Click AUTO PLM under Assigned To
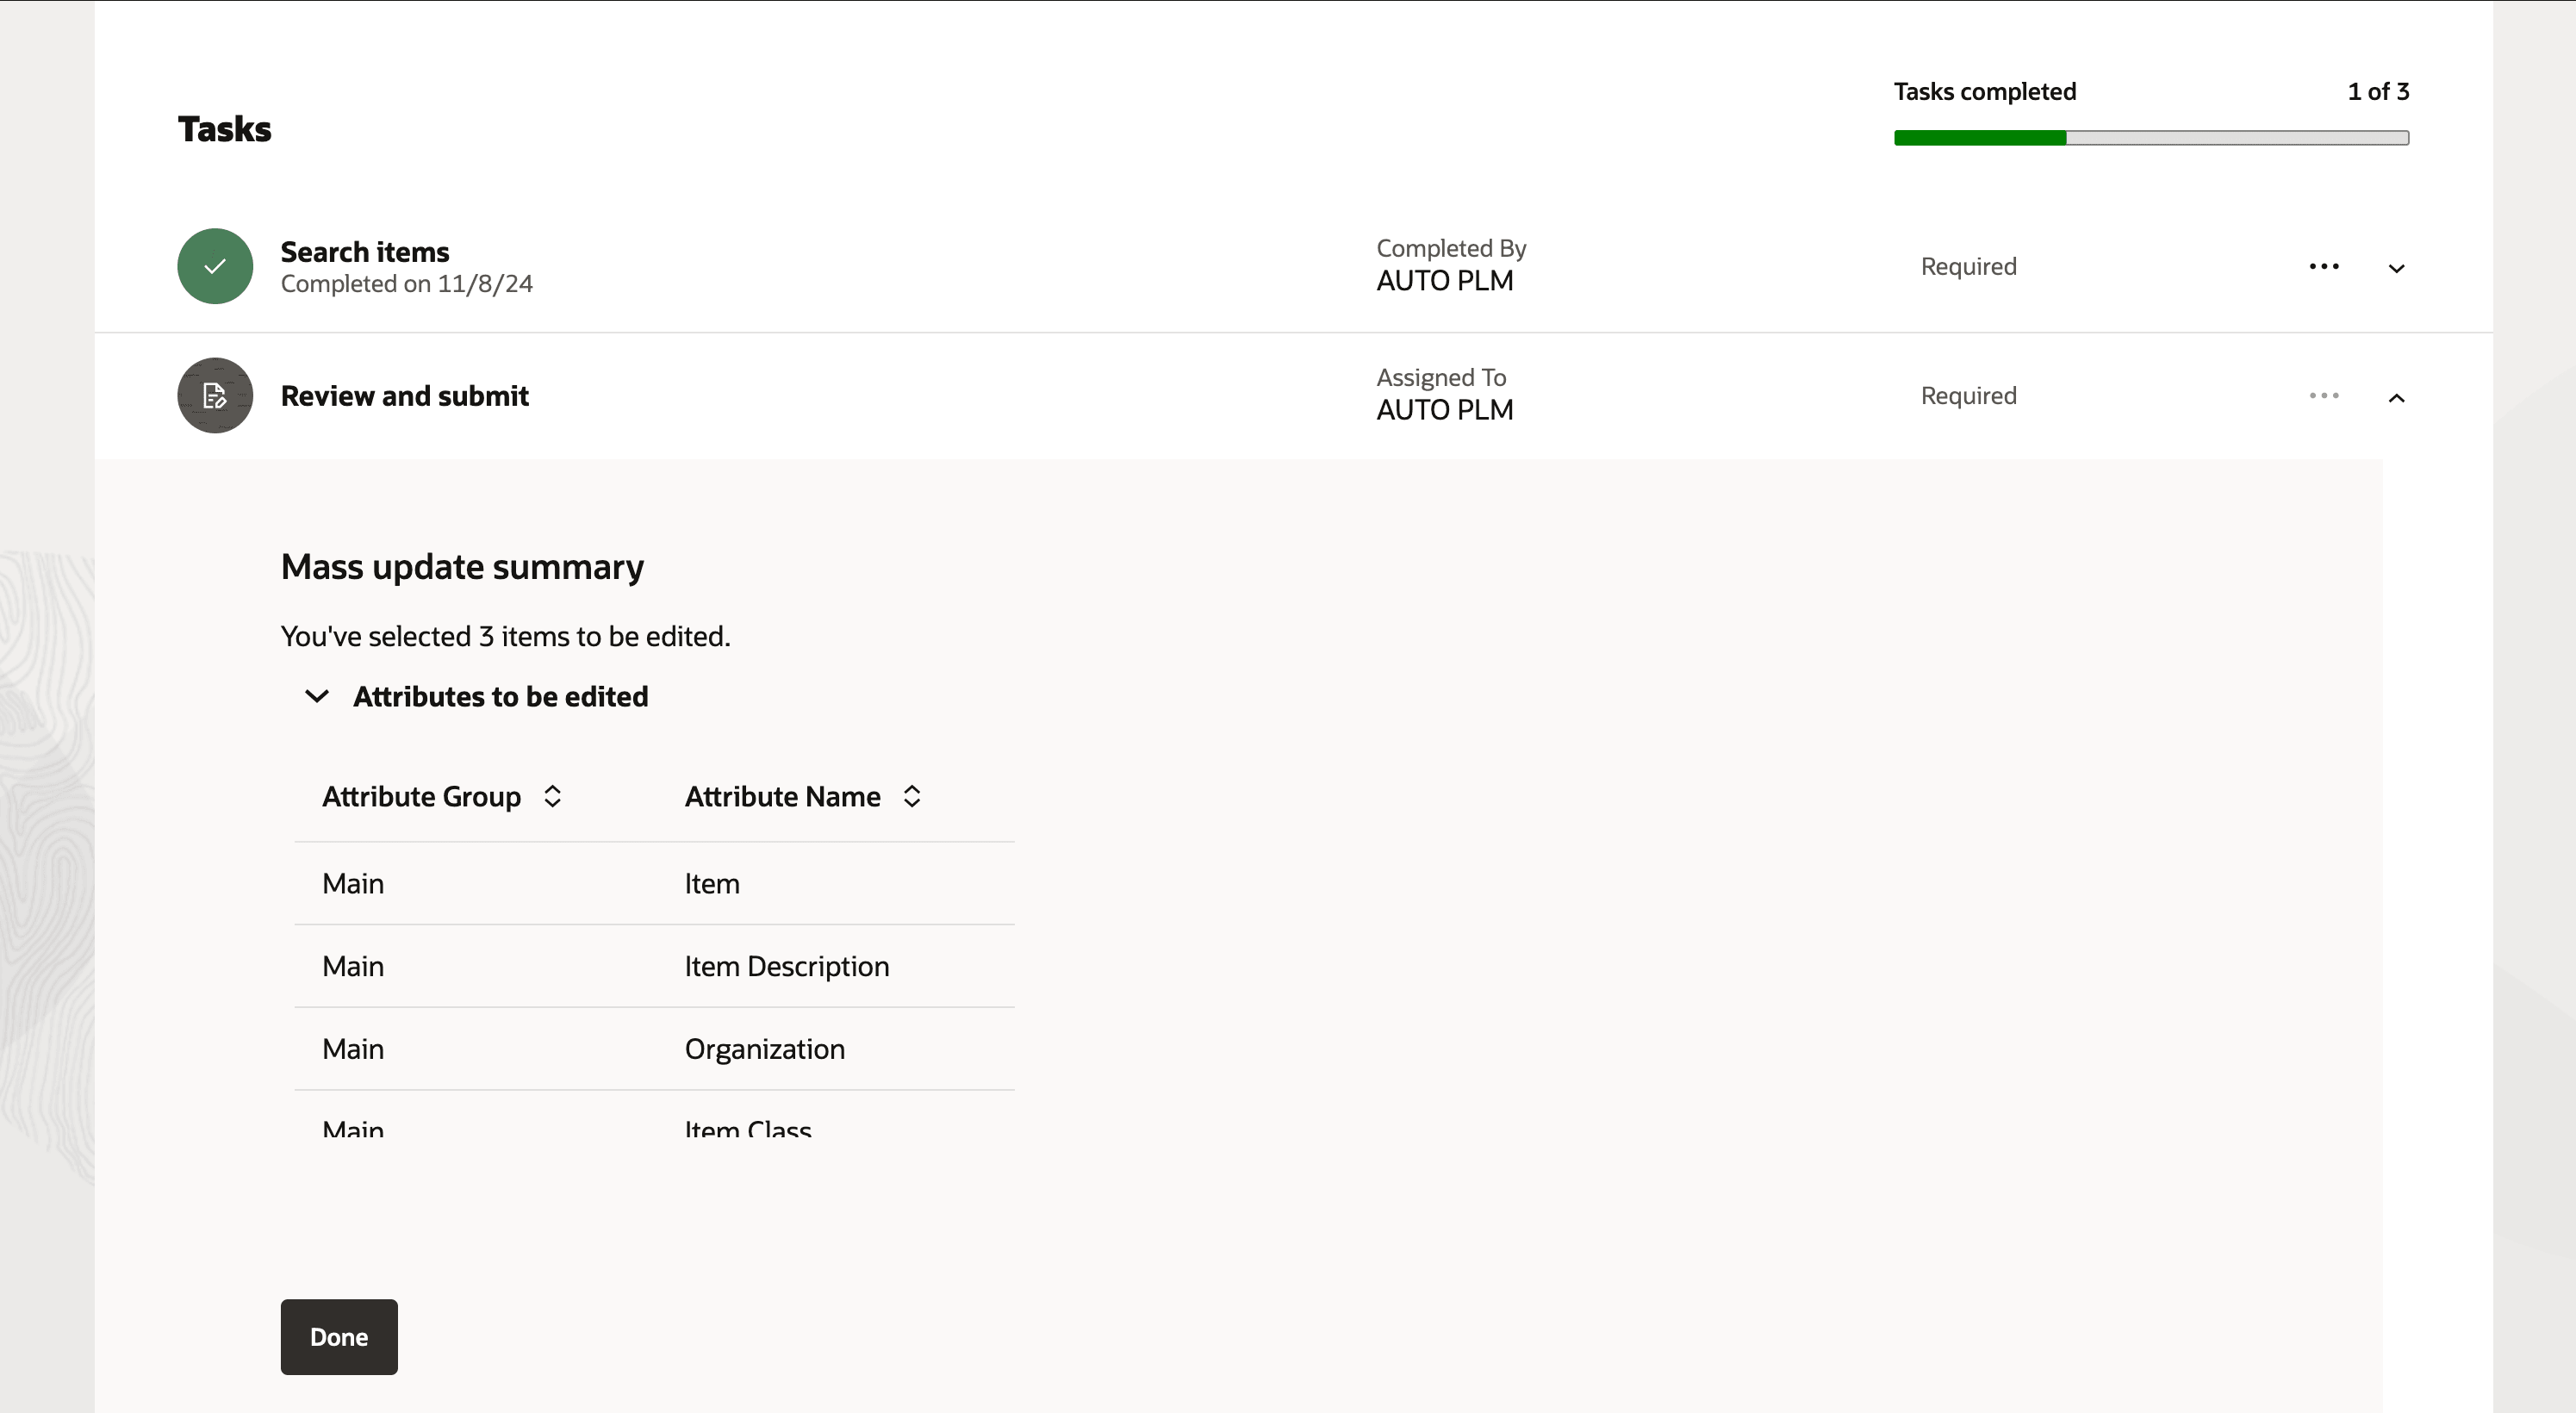The width and height of the screenshot is (2576, 1413). tap(1445, 410)
